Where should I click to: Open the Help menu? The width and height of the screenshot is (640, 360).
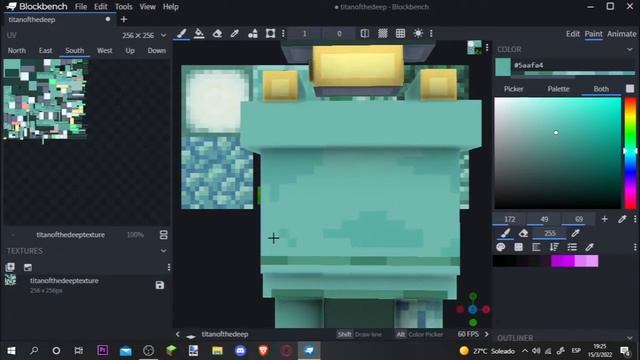click(x=171, y=7)
